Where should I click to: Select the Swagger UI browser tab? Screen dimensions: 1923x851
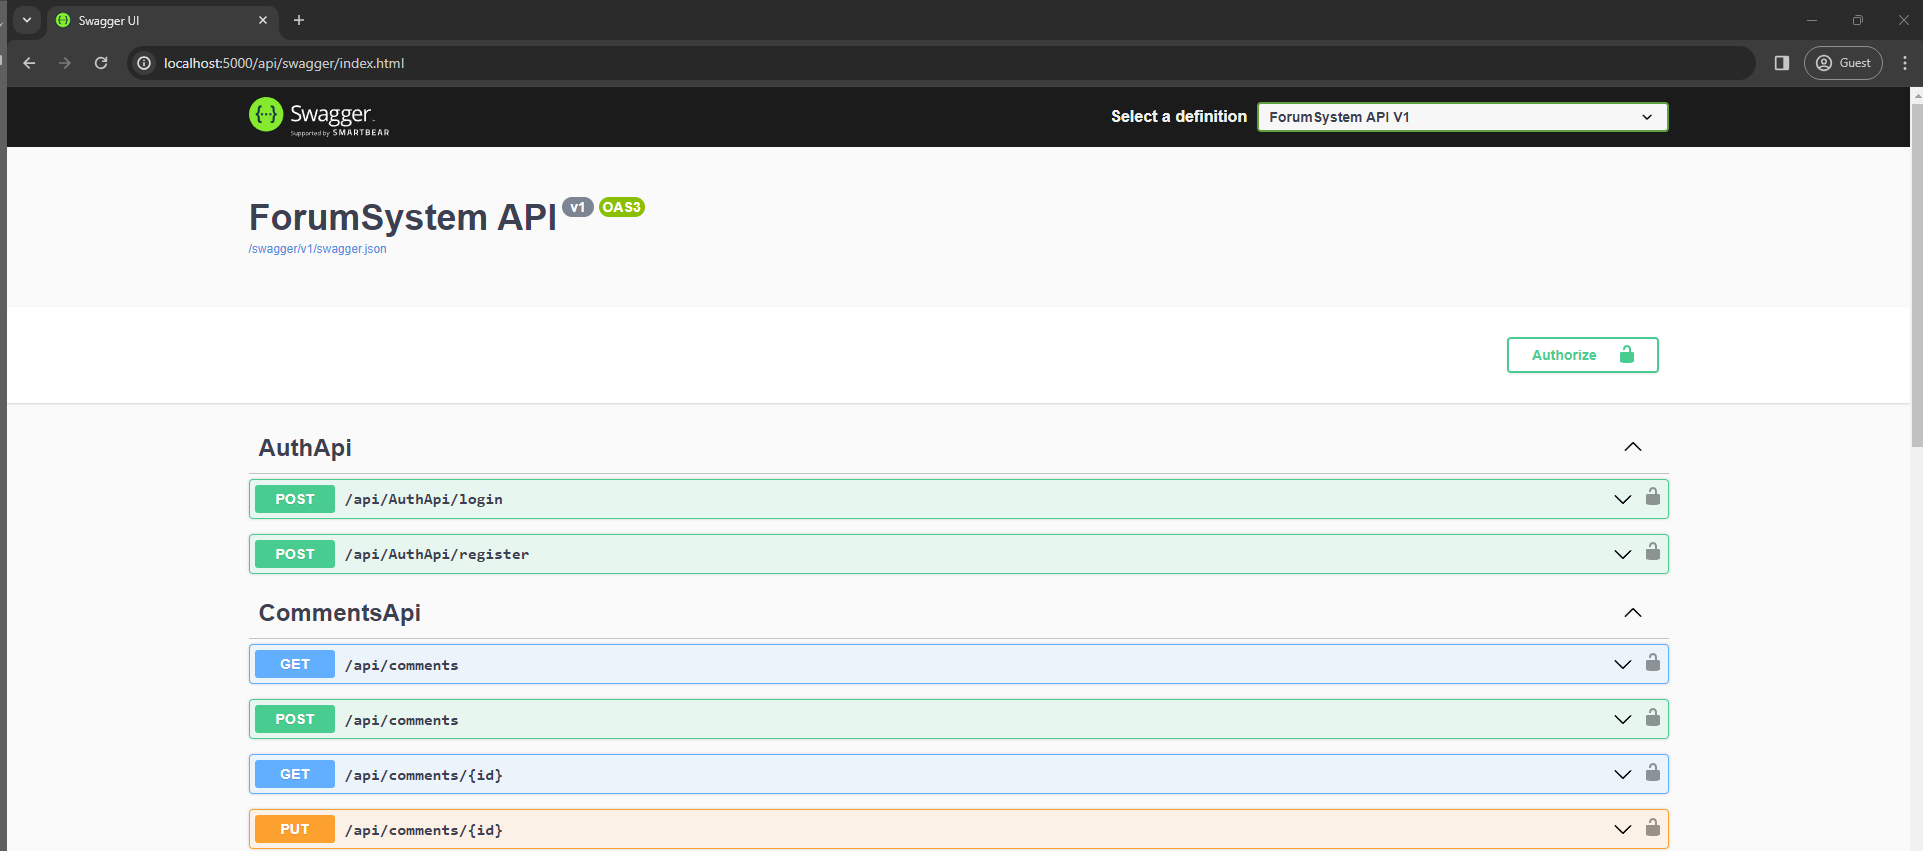163,20
